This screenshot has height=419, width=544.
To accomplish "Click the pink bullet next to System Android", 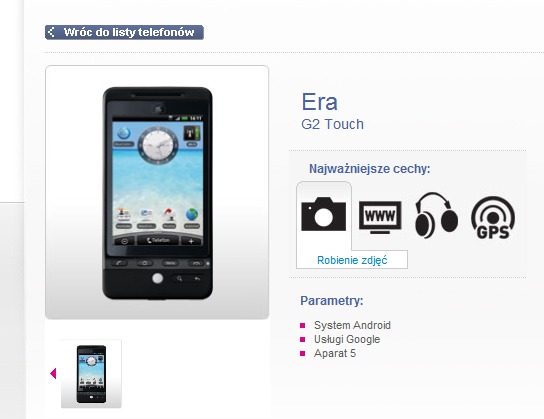I will (x=303, y=325).
